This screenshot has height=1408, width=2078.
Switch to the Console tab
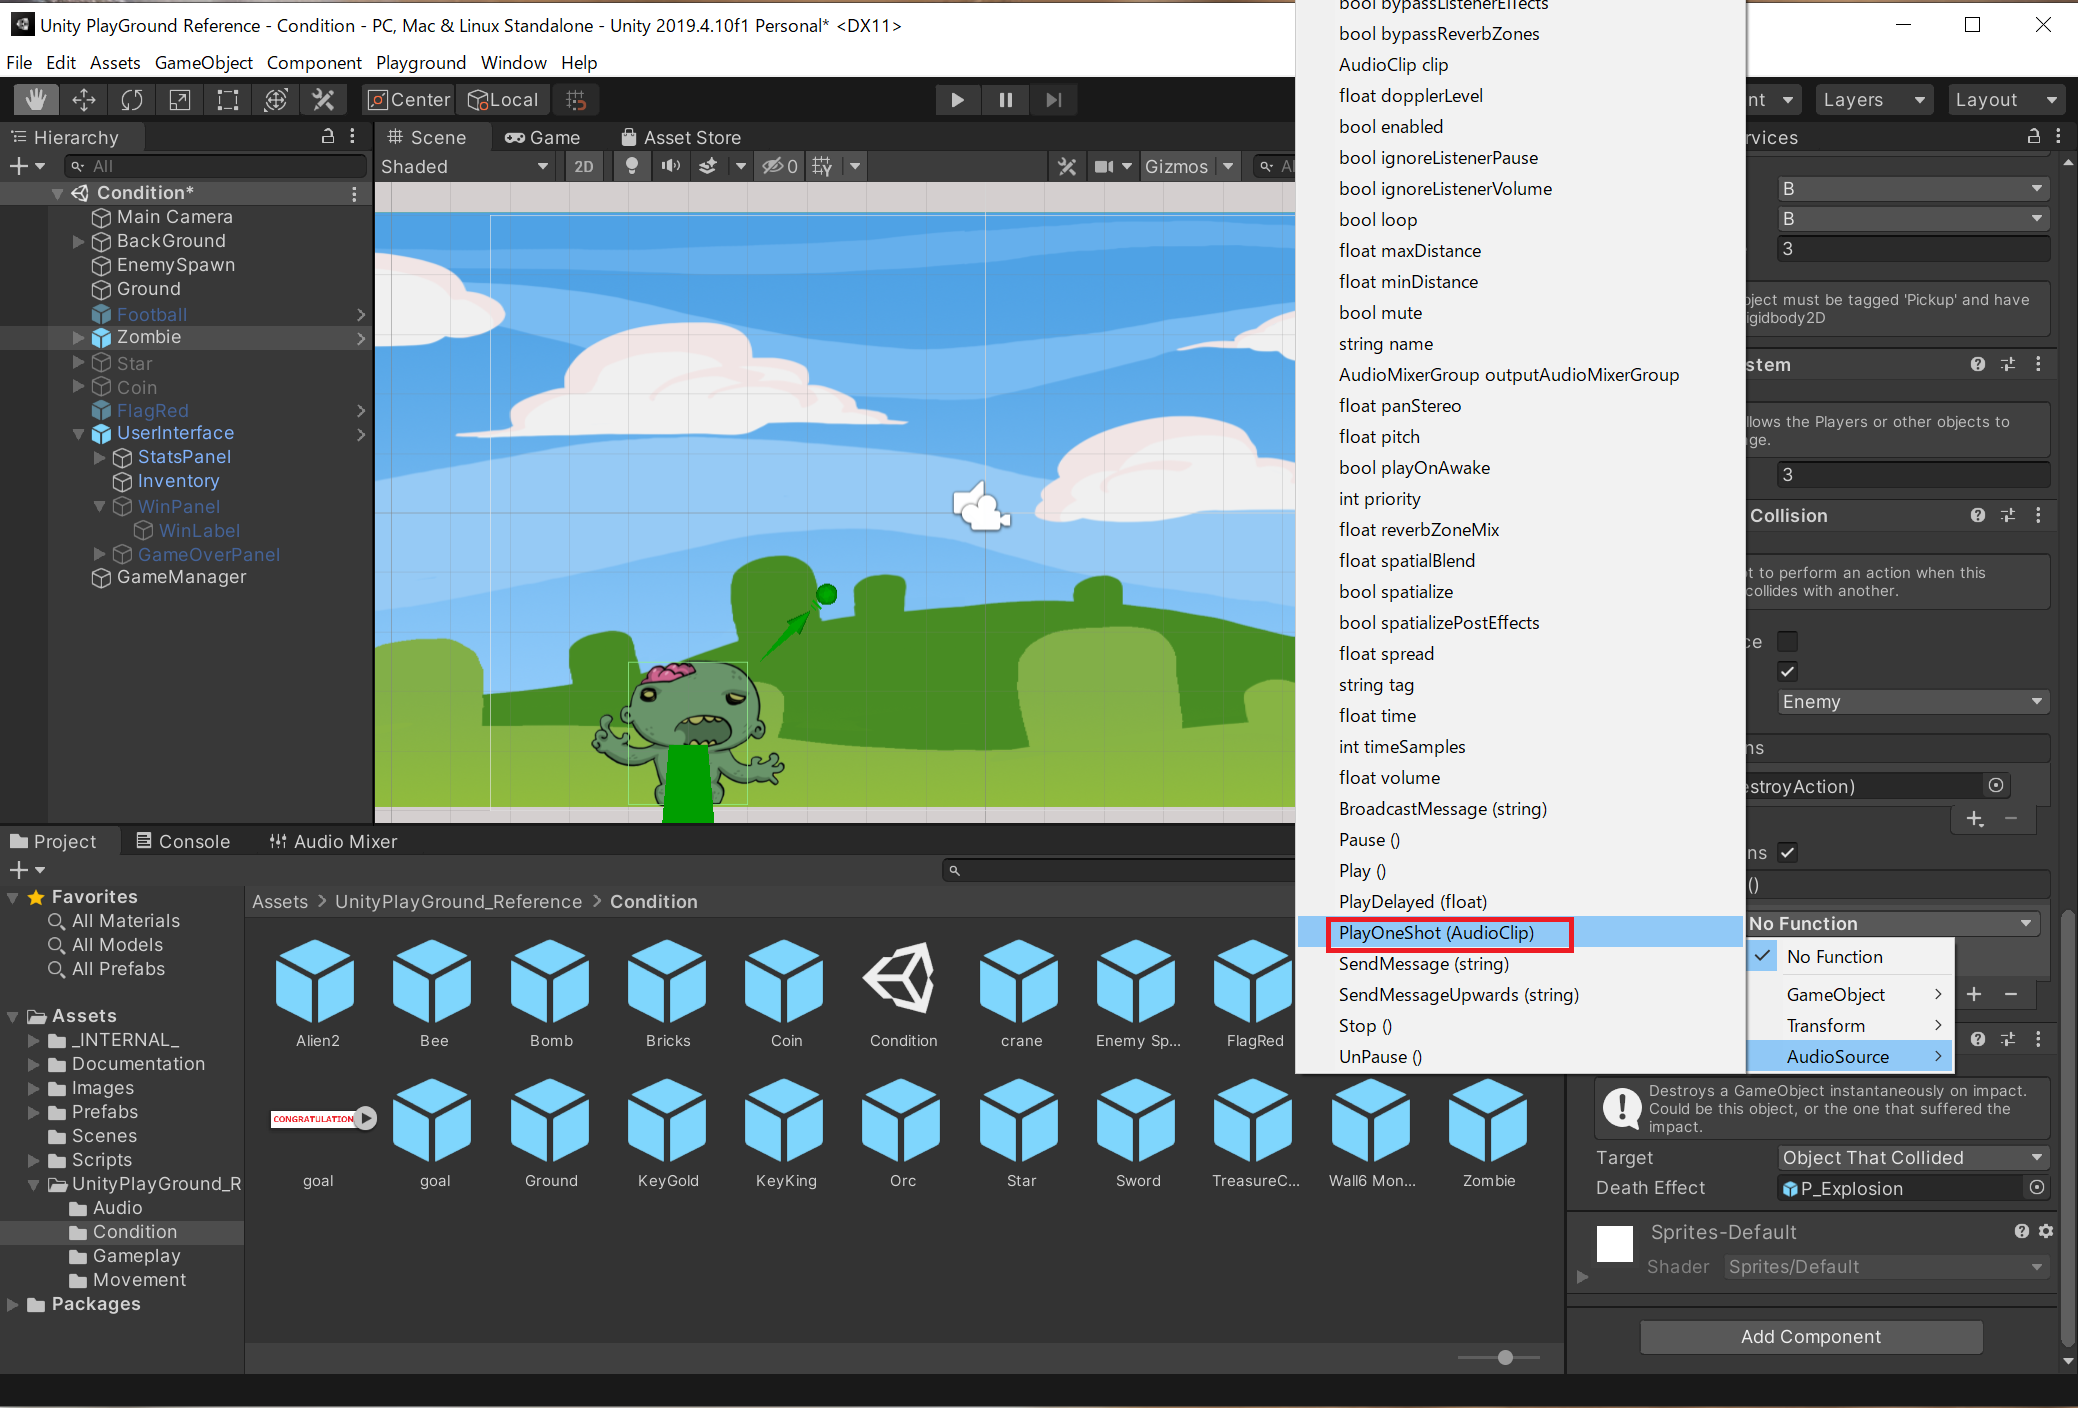(x=183, y=841)
